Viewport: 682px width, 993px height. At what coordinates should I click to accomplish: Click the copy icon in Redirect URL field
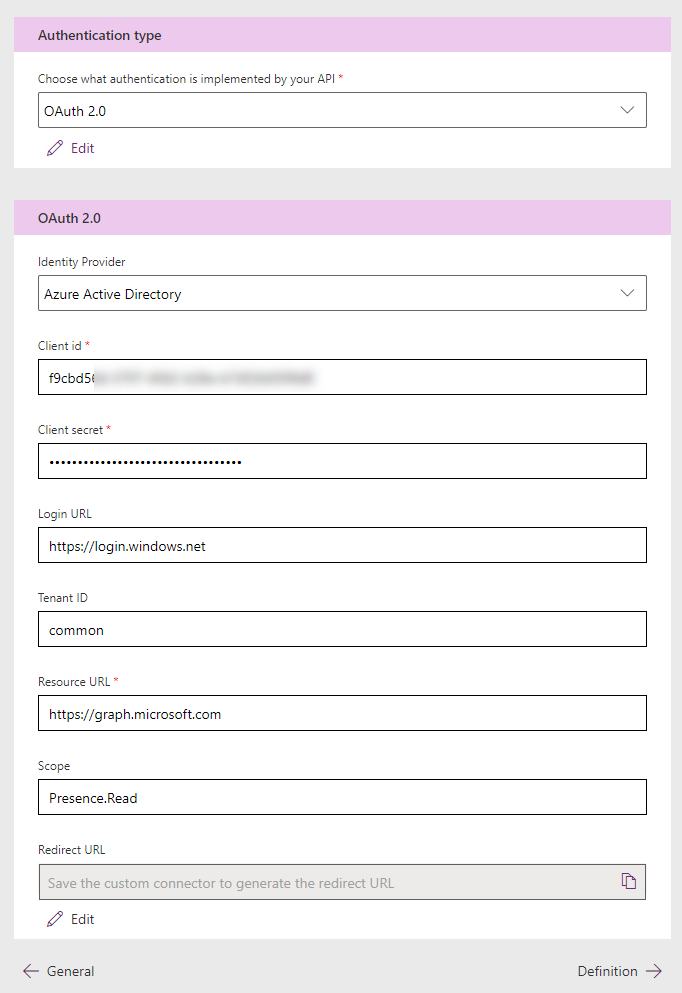click(x=628, y=881)
